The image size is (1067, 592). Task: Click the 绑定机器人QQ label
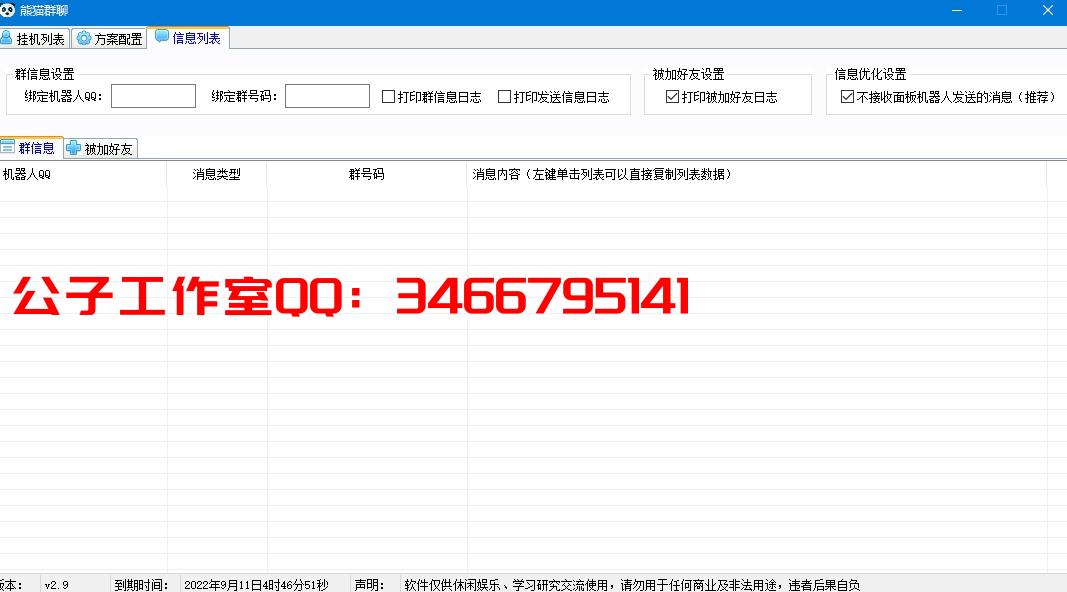click(63, 97)
